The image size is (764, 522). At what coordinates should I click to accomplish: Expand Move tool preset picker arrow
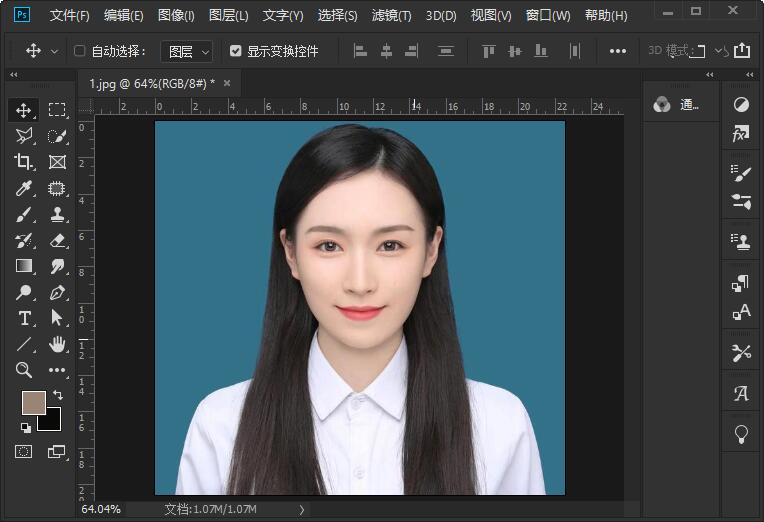(x=55, y=51)
